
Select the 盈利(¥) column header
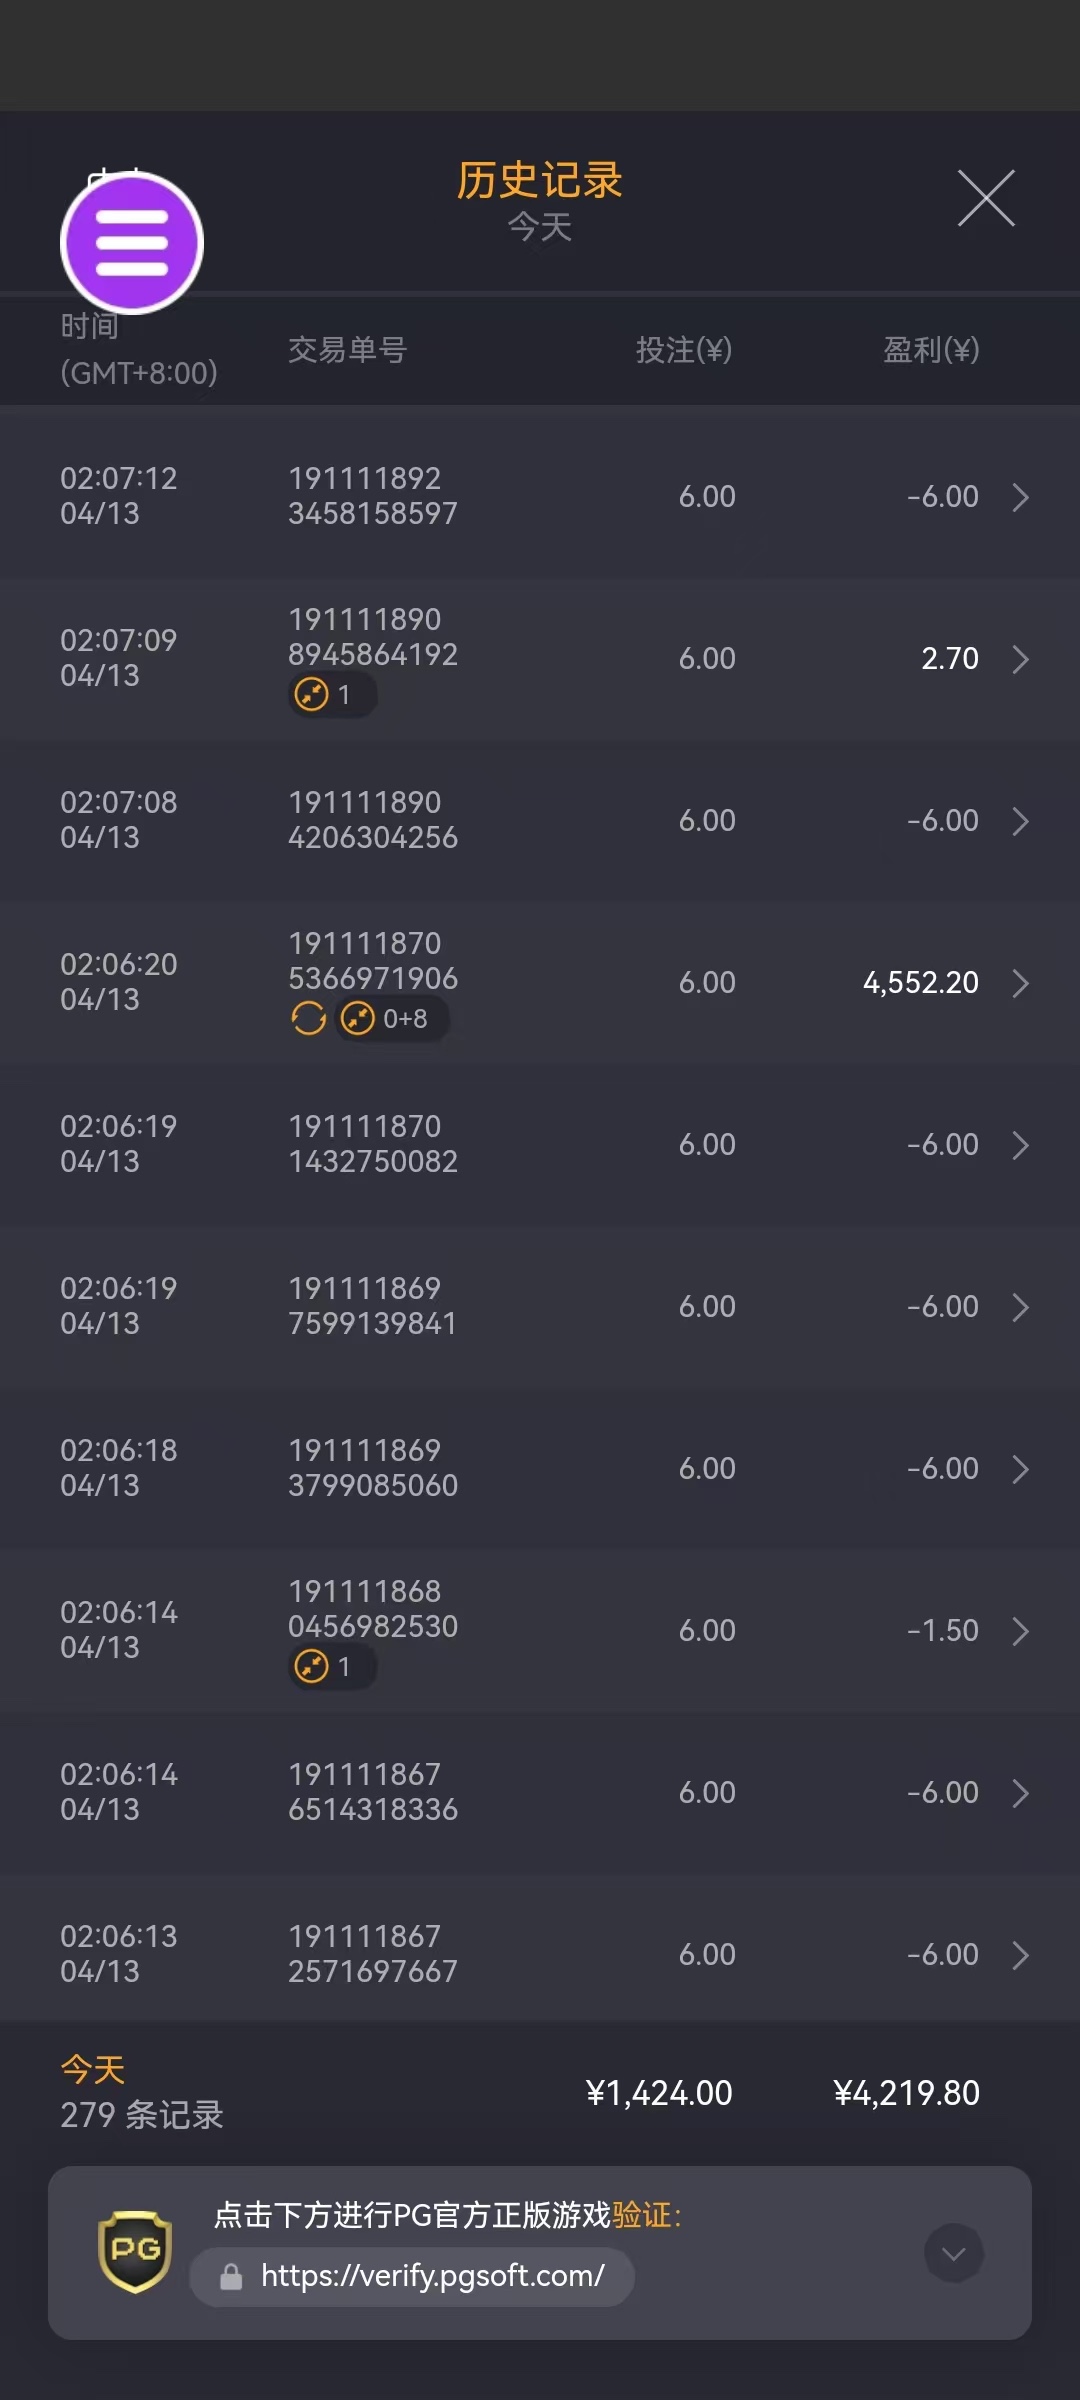(x=930, y=350)
